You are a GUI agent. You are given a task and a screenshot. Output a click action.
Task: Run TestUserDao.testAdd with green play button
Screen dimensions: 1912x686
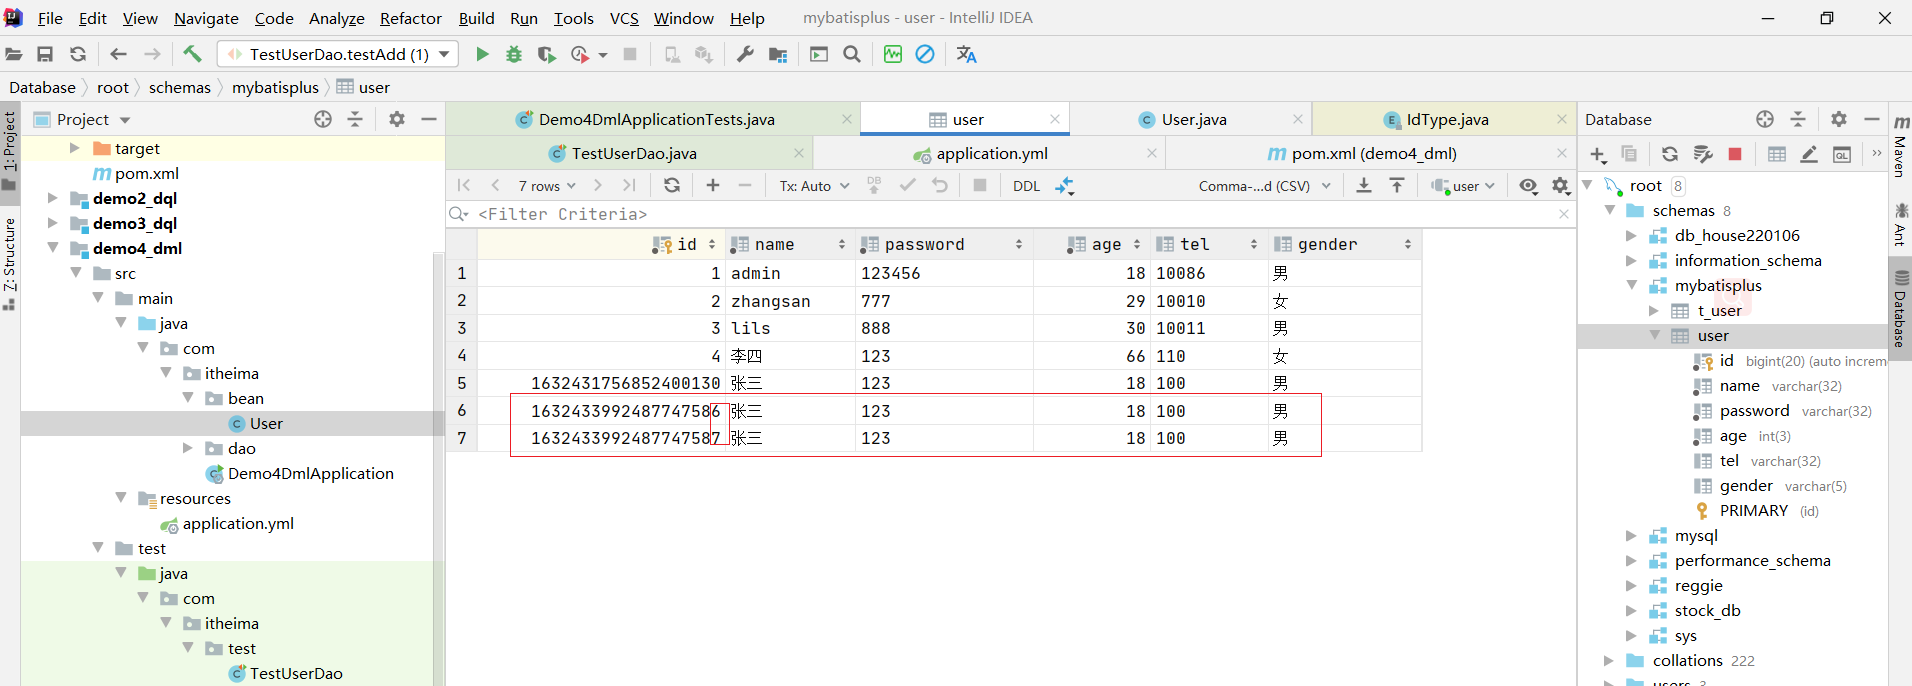(x=482, y=54)
